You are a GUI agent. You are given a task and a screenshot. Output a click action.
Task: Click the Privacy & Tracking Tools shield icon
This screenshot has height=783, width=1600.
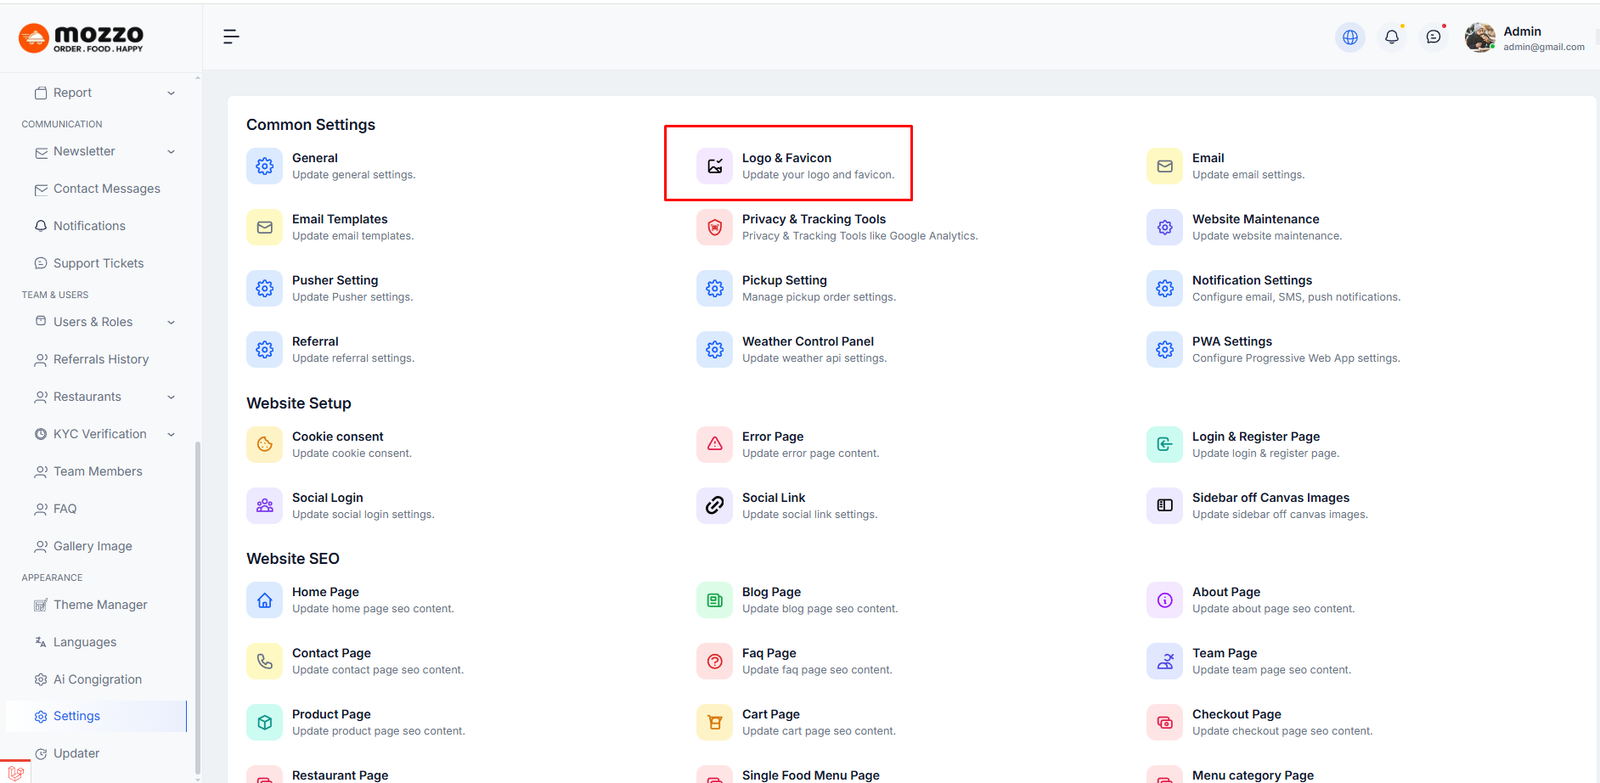tap(715, 227)
